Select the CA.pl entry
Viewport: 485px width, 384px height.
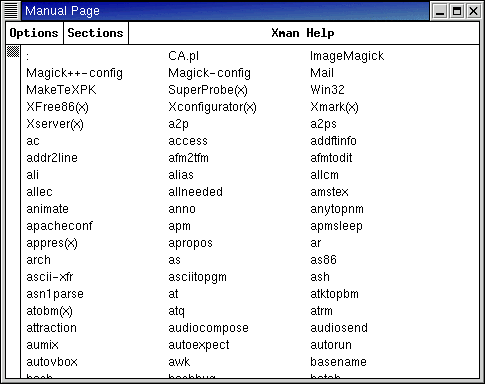[x=184, y=56]
